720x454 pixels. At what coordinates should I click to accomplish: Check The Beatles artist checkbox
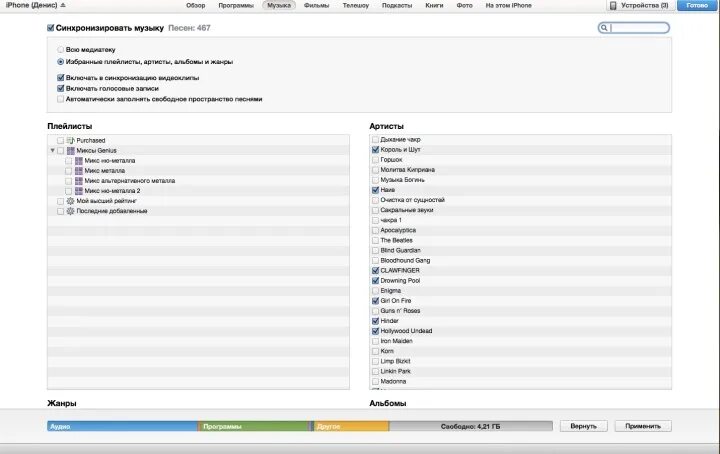click(x=375, y=241)
